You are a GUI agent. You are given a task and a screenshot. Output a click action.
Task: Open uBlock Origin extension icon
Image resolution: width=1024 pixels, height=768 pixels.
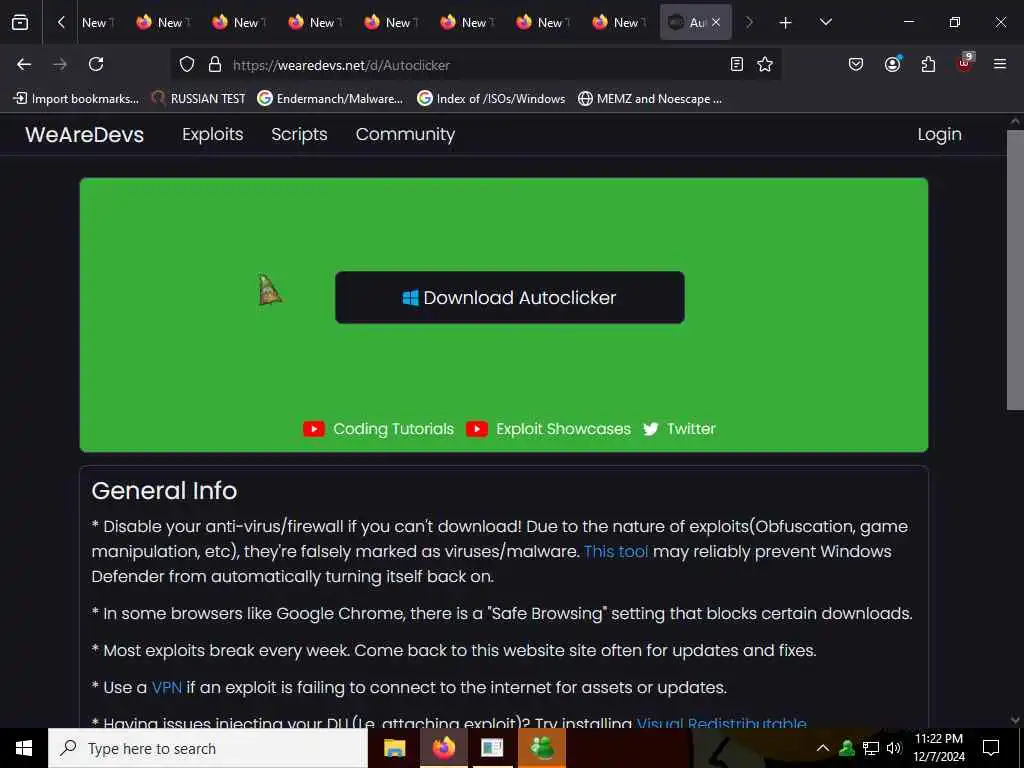(965, 63)
